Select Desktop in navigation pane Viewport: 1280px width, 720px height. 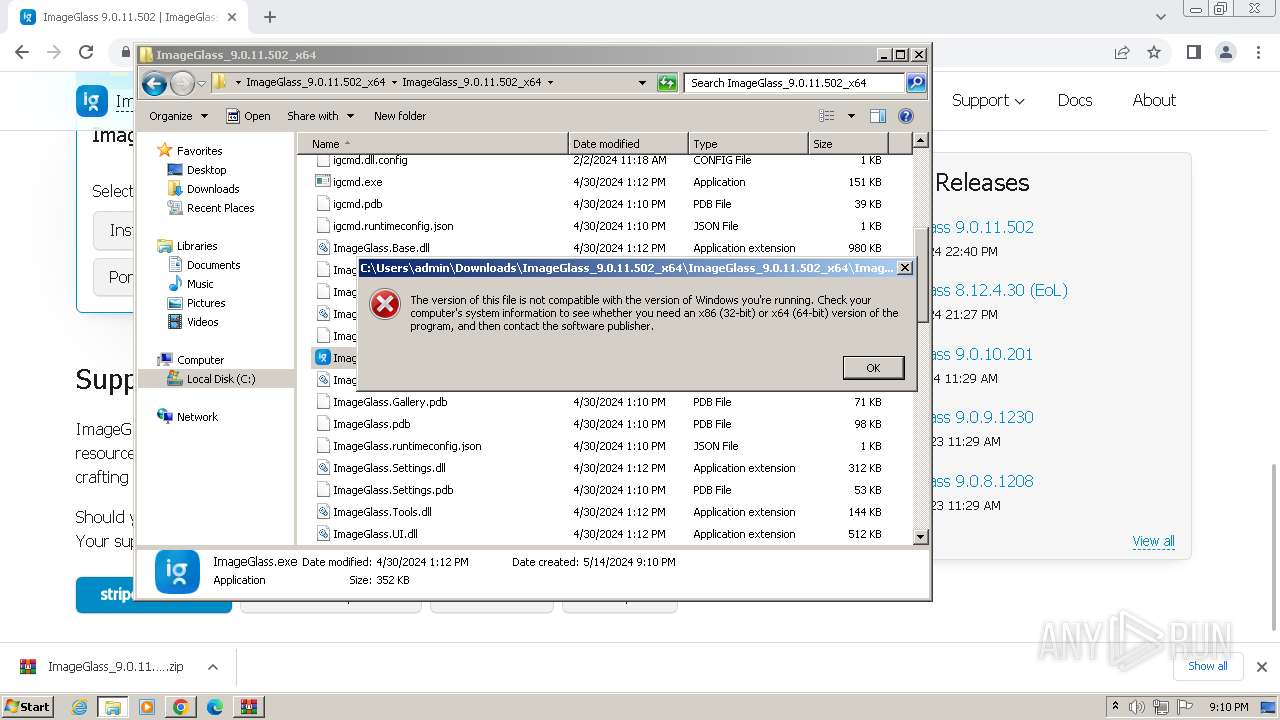206,170
